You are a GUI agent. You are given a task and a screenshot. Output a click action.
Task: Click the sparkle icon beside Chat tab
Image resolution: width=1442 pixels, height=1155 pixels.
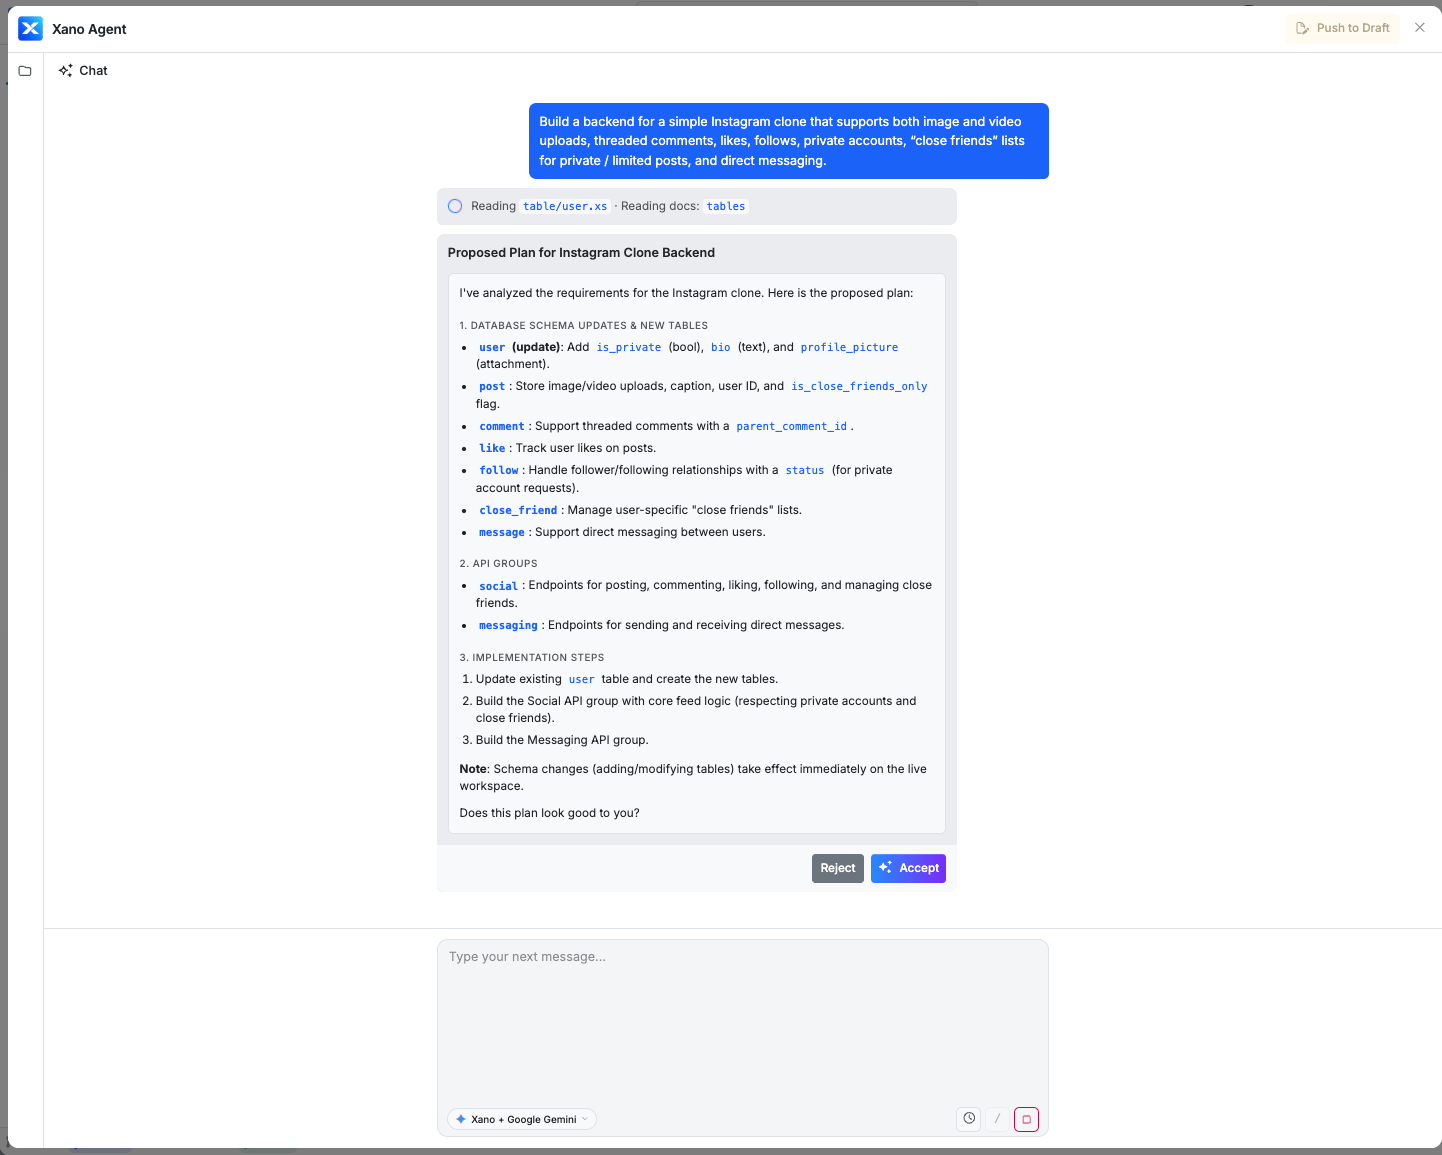[65, 71]
